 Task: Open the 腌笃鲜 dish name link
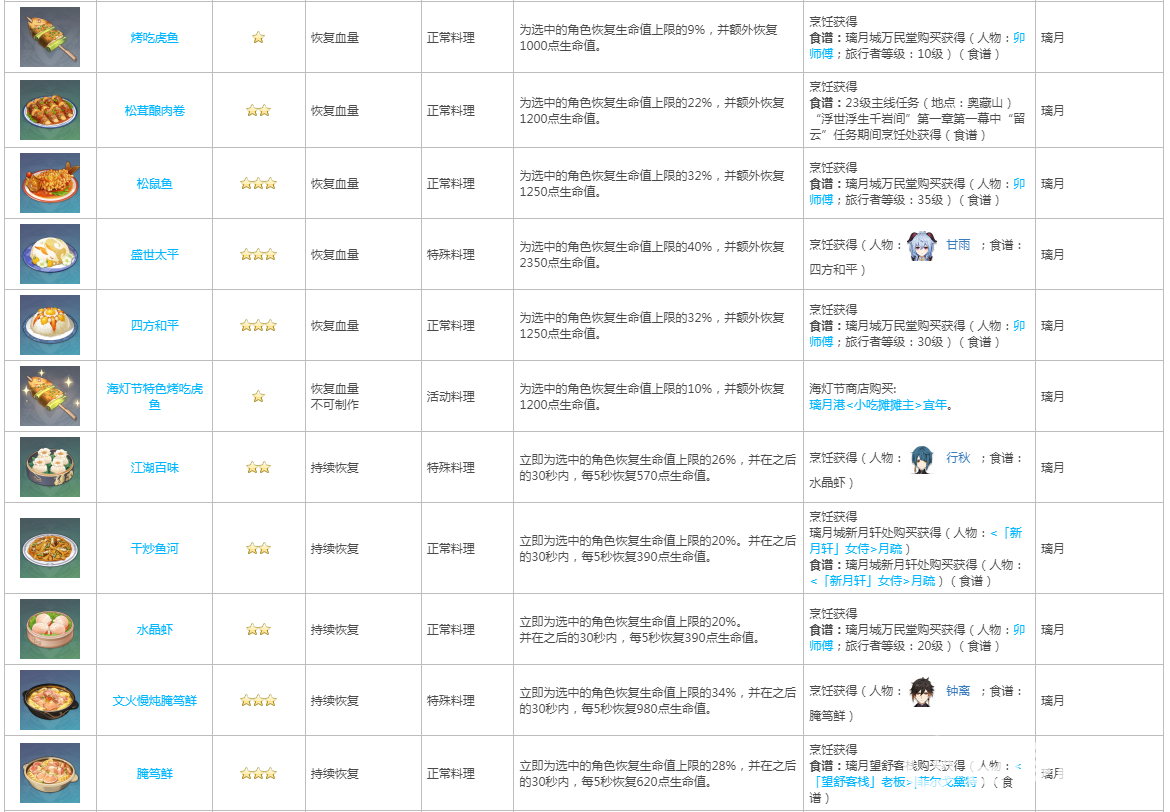154,774
